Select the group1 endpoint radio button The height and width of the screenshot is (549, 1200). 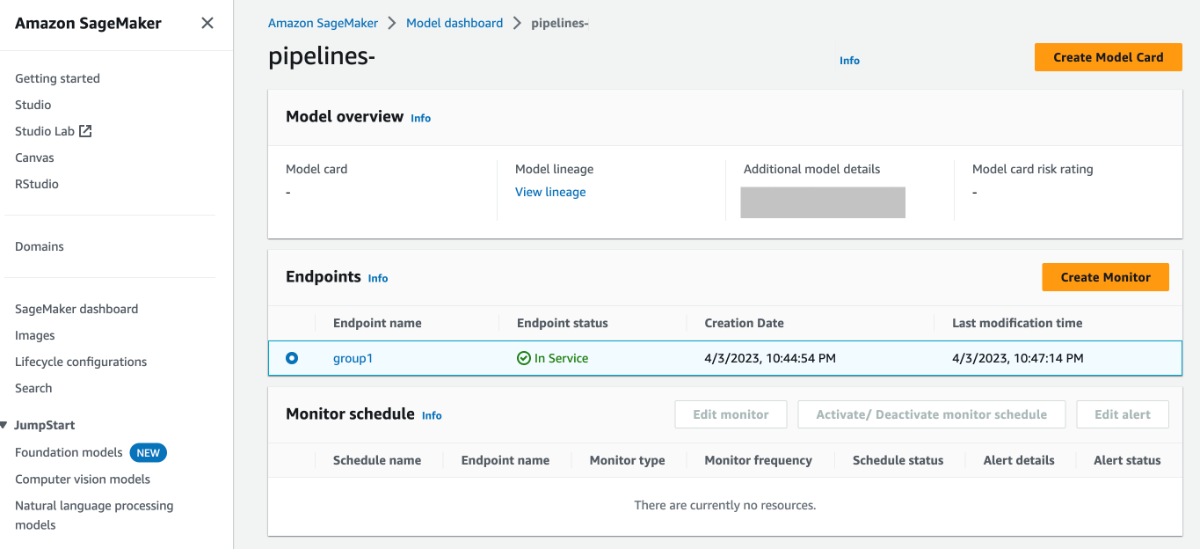tap(292, 358)
